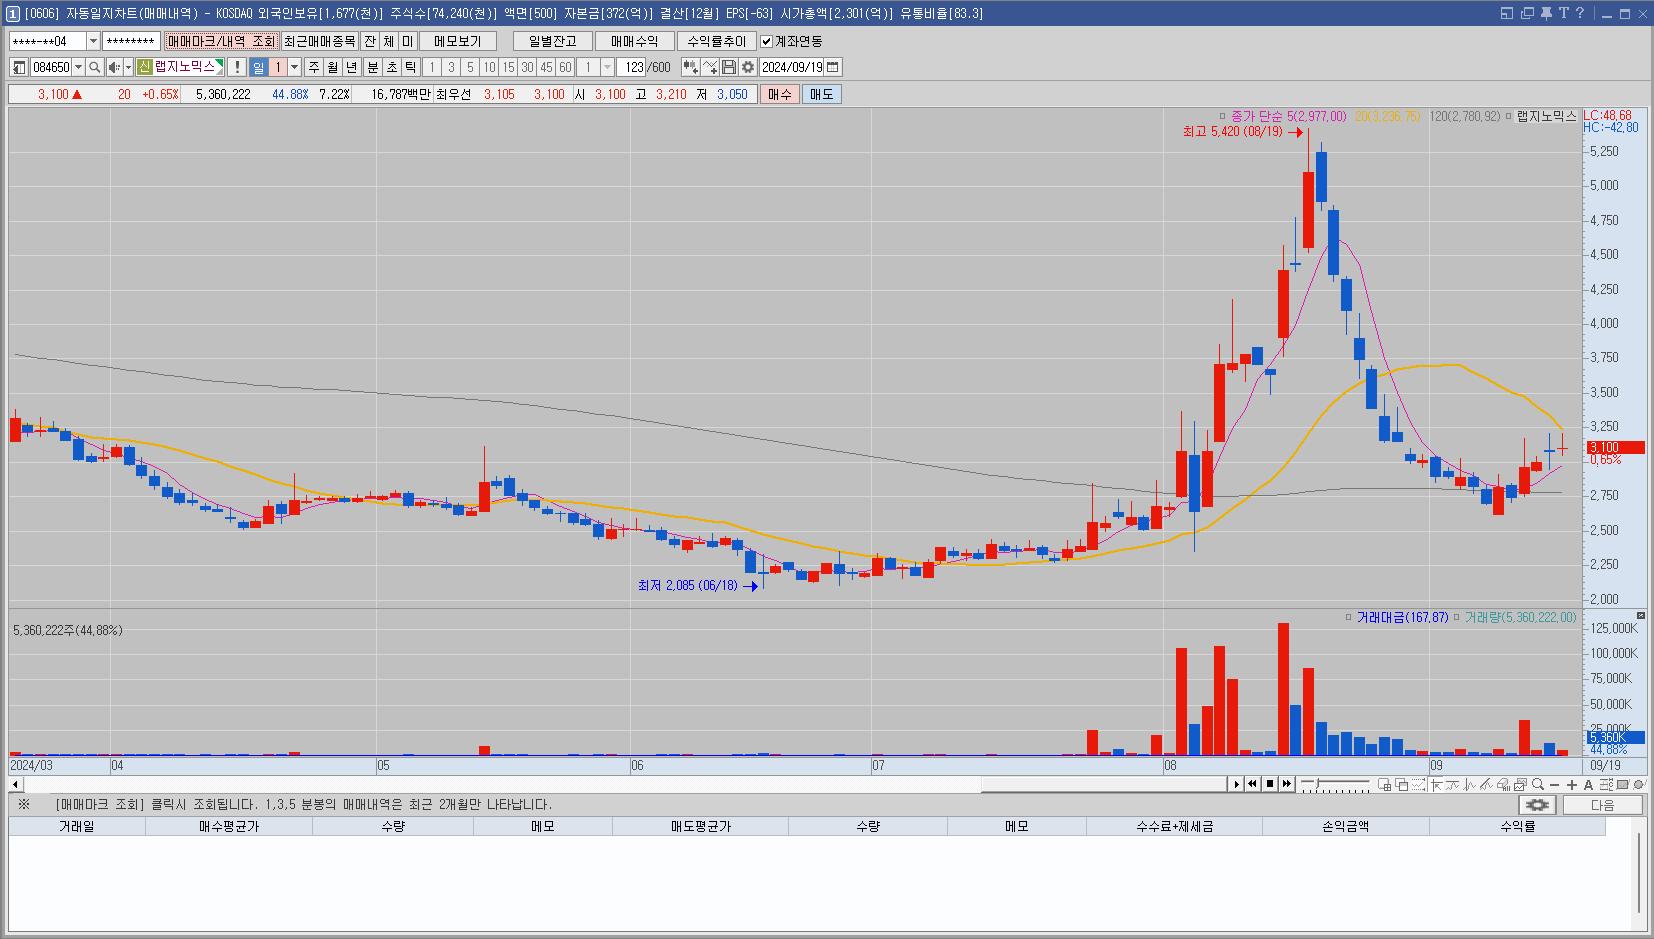Select the 년 (yearly) period toggle
The height and width of the screenshot is (939, 1654).
pyautogui.click(x=352, y=67)
